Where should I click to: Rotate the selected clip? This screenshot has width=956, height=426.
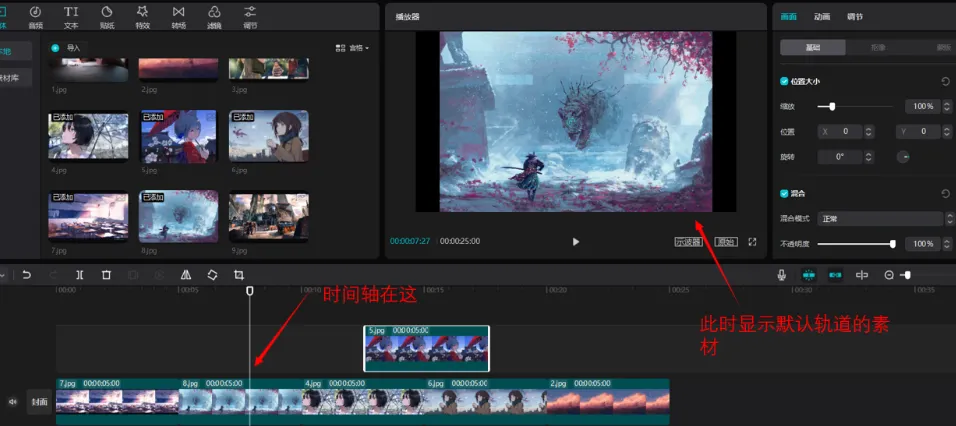click(x=212, y=275)
